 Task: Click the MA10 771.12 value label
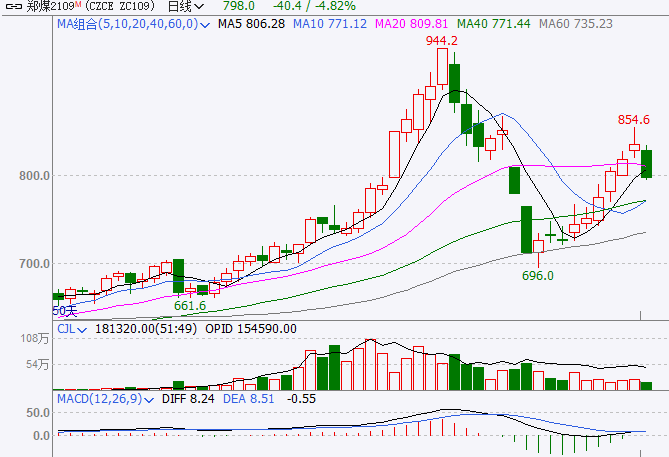(329, 24)
